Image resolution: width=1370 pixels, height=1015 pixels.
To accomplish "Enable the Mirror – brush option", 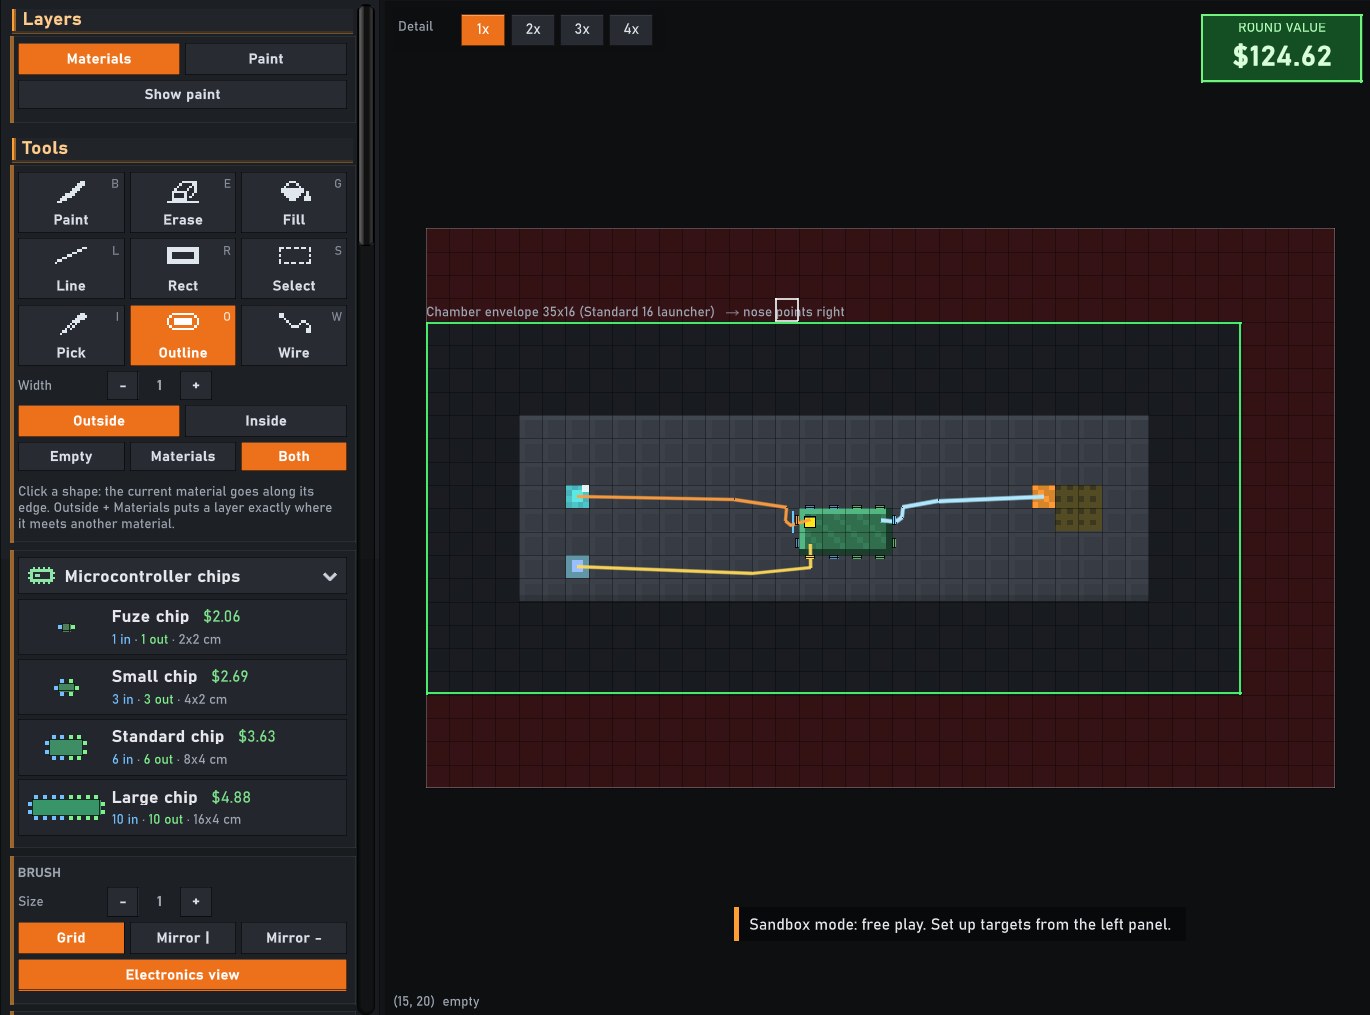I will (x=294, y=938).
